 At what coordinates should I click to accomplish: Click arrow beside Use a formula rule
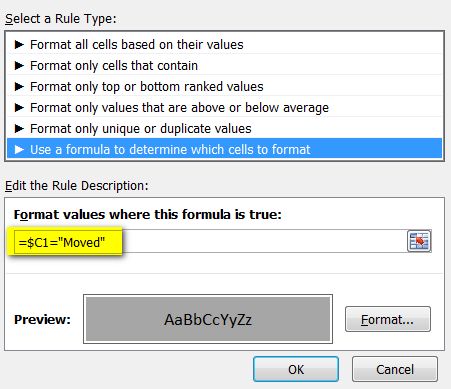click(19, 149)
